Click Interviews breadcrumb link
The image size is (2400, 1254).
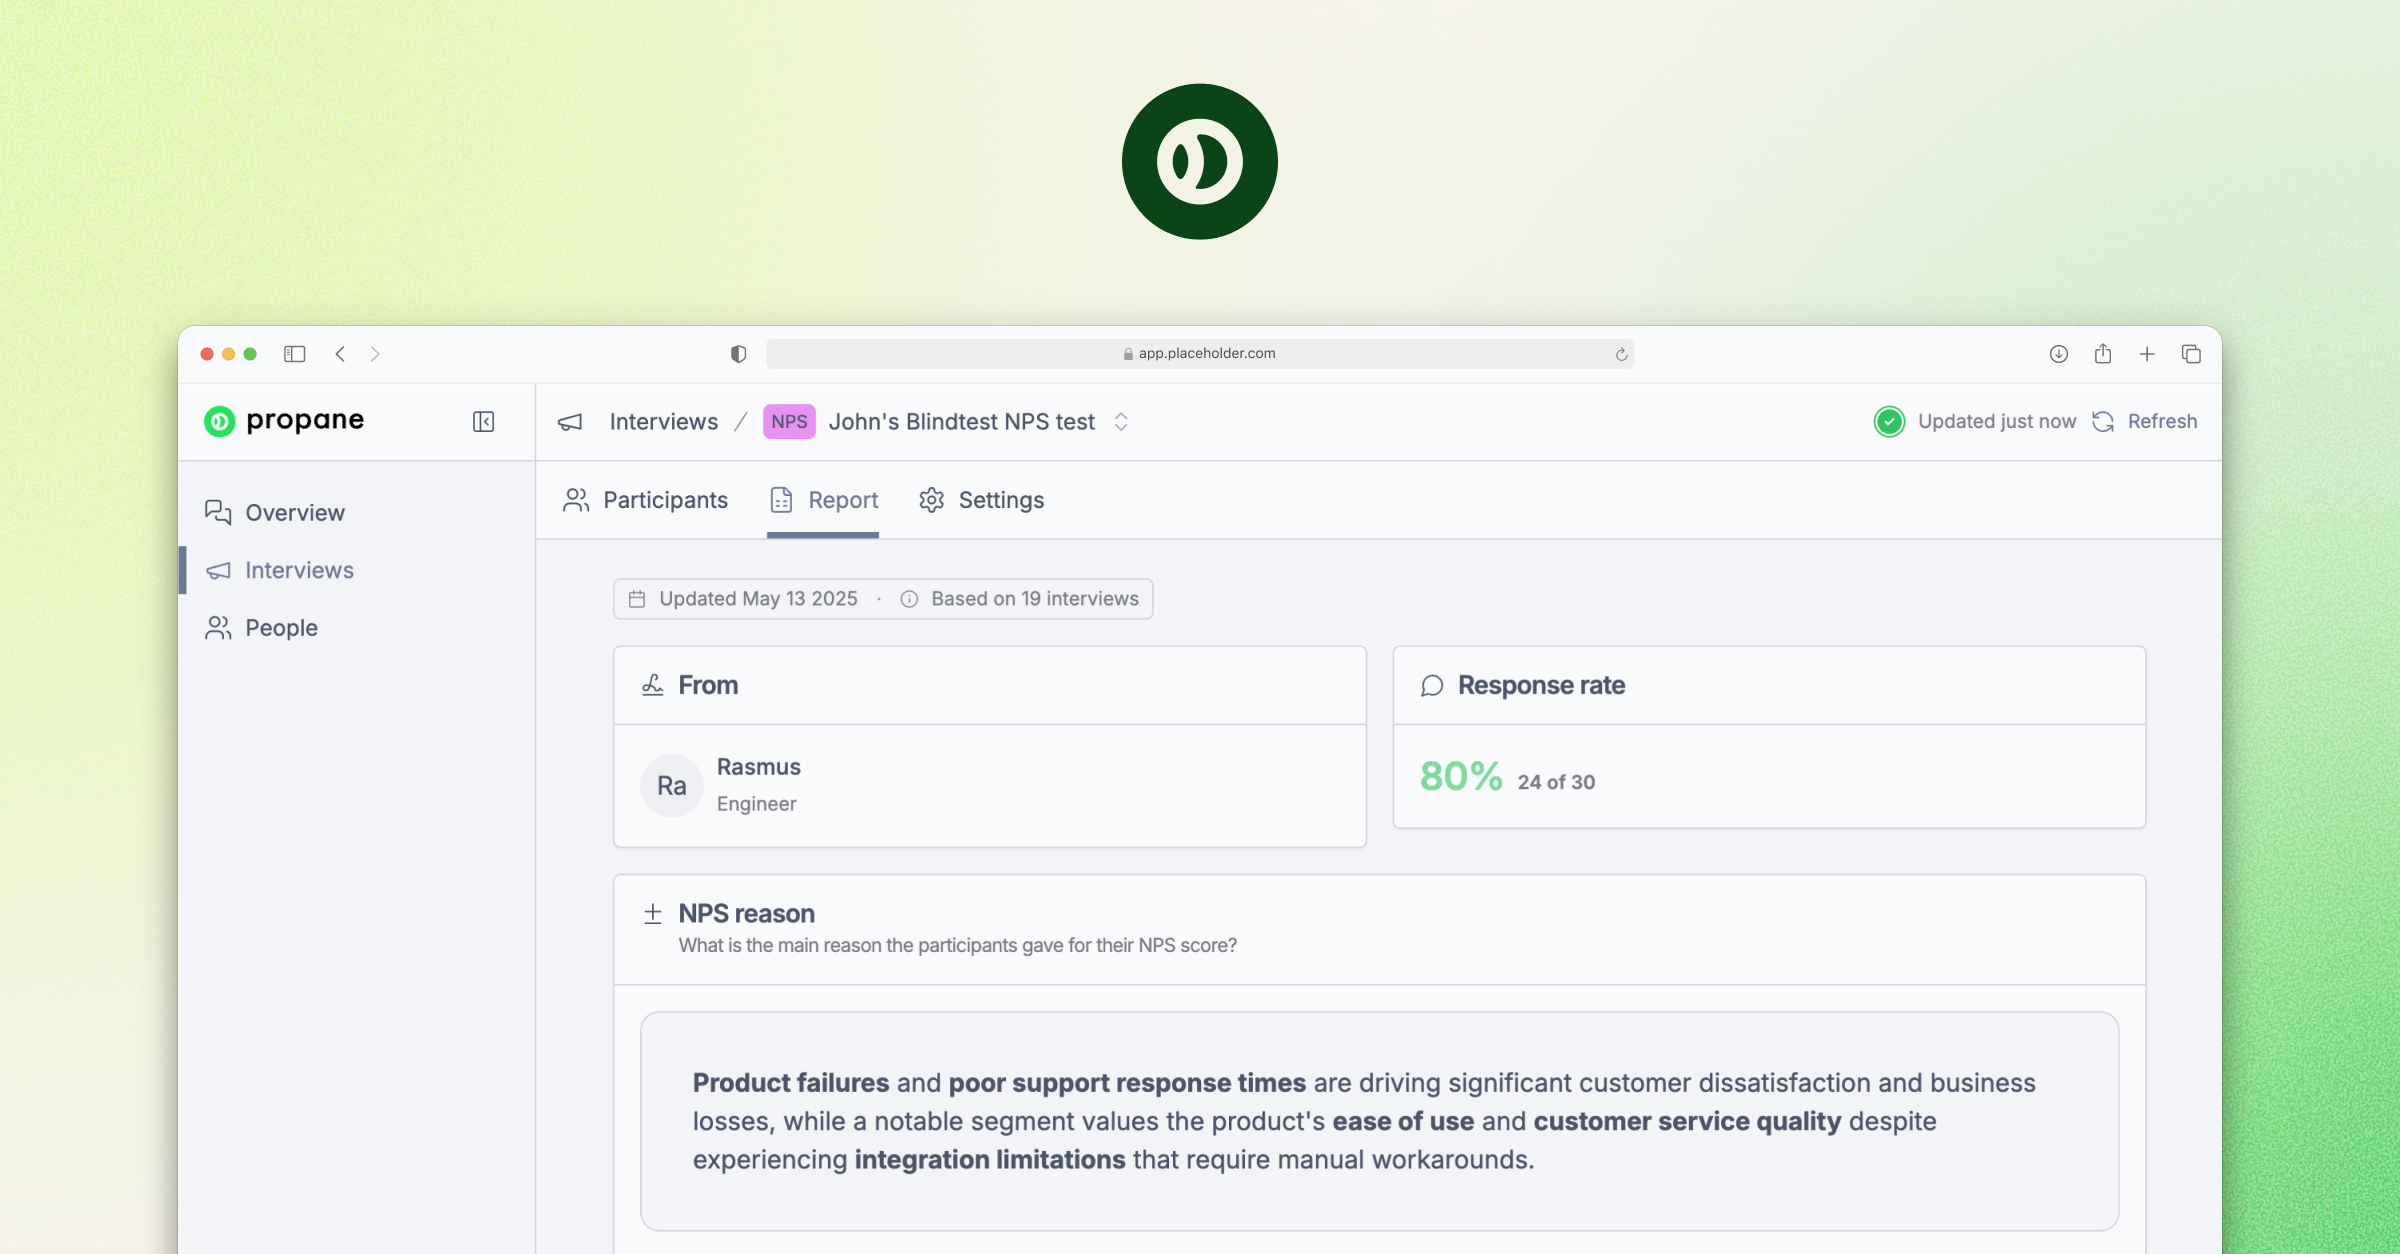663,422
